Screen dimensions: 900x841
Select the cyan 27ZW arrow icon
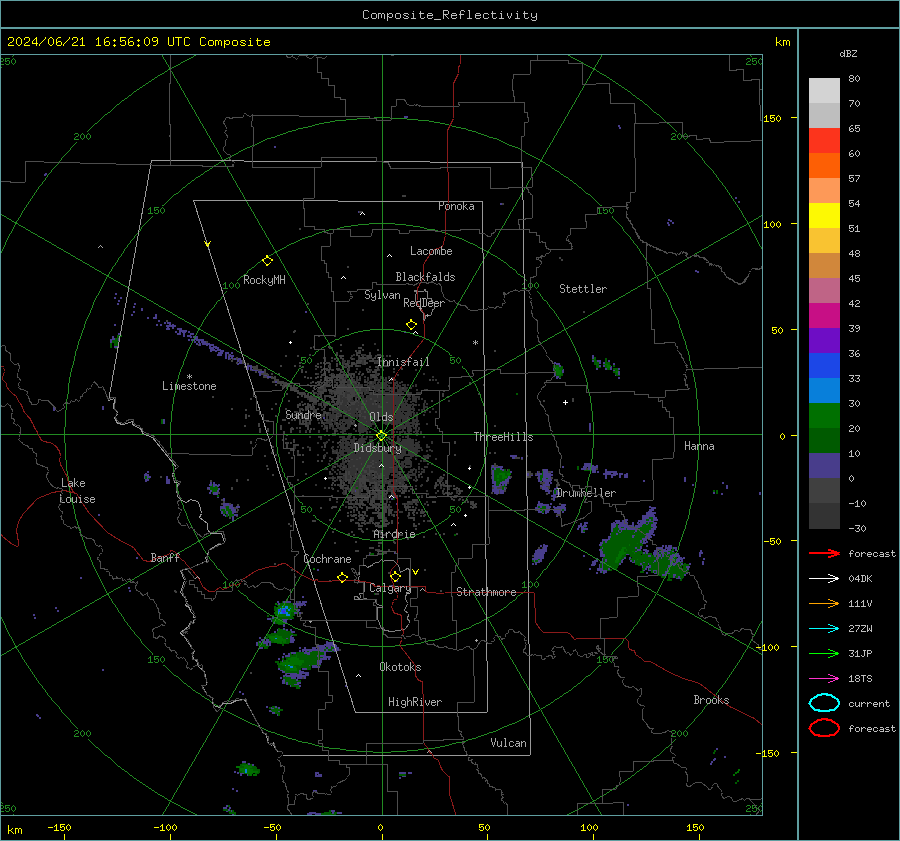pos(824,629)
